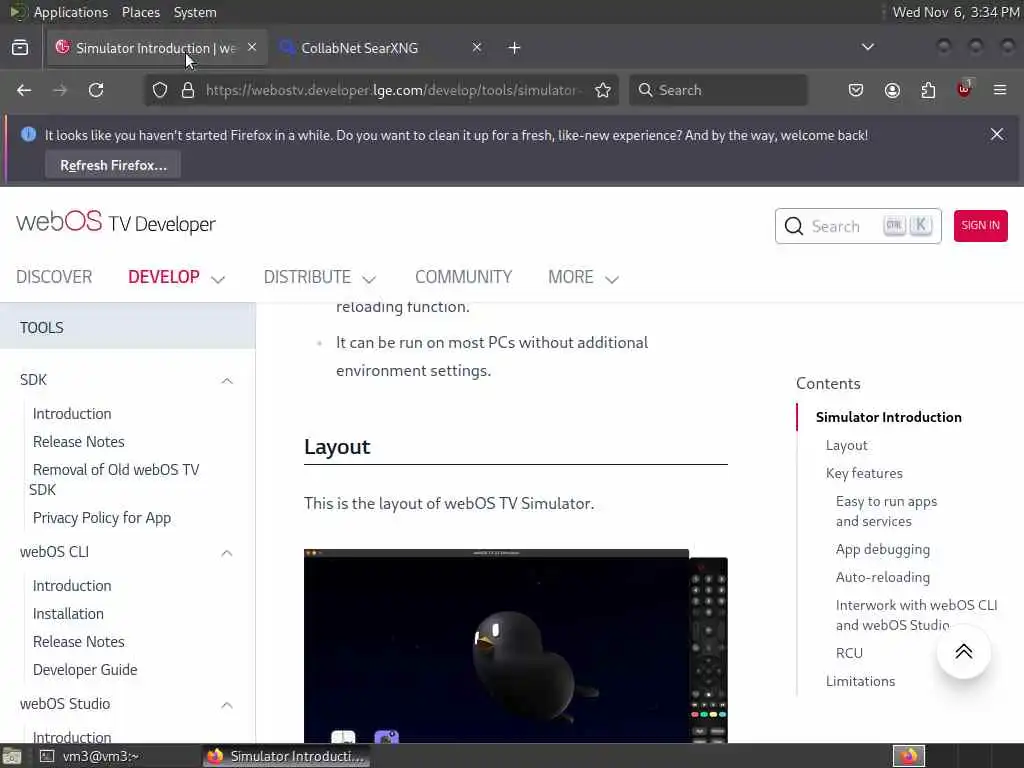
Task: Jump to RCU in Contents
Action: (849, 652)
